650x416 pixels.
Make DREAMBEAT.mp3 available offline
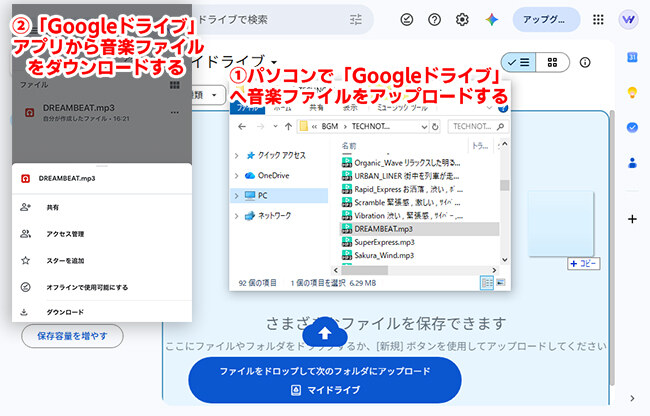click(102, 287)
